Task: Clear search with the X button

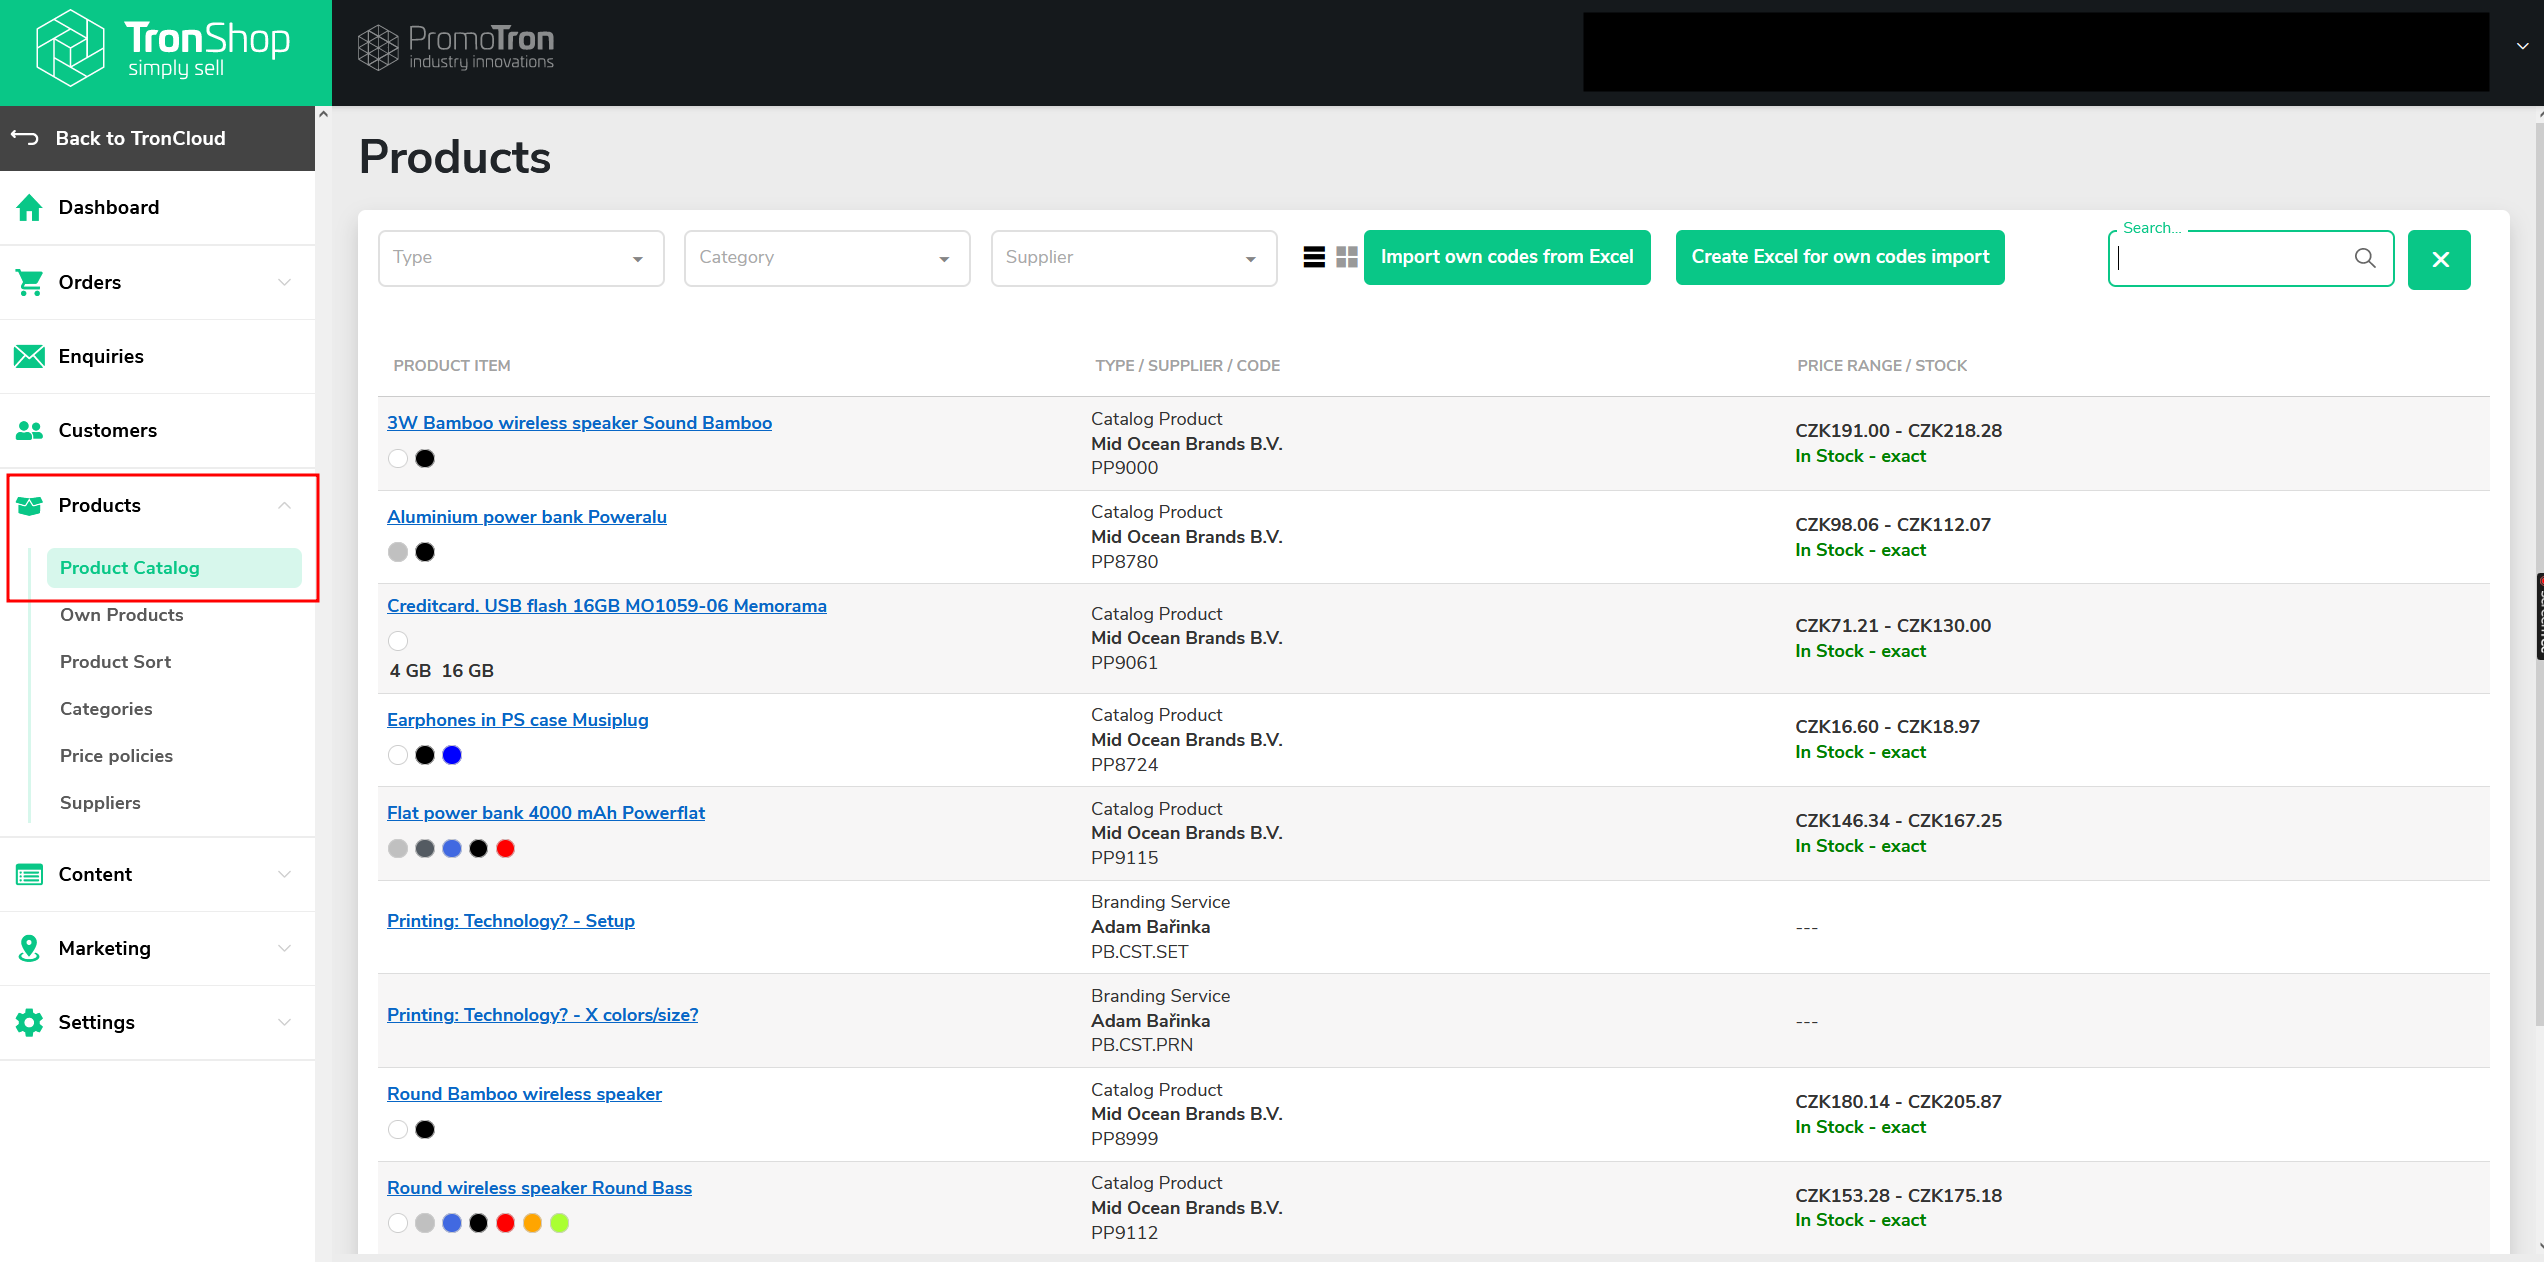Action: tap(2439, 259)
